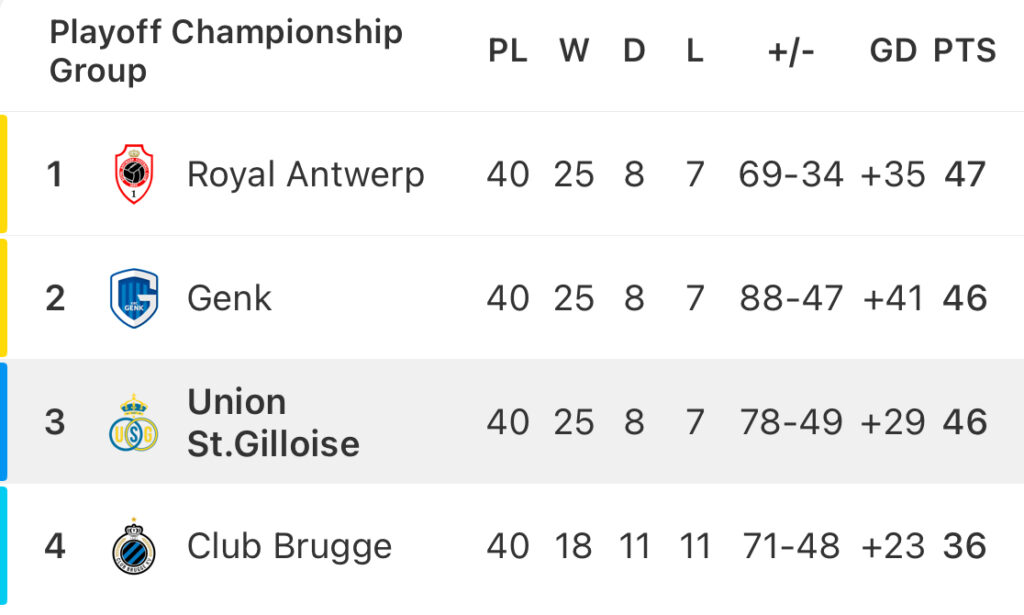Image resolution: width=1024 pixels, height=615 pixels.
Task: Click the +/- column header
Action: pyautogui.click(x=791, y=52)
